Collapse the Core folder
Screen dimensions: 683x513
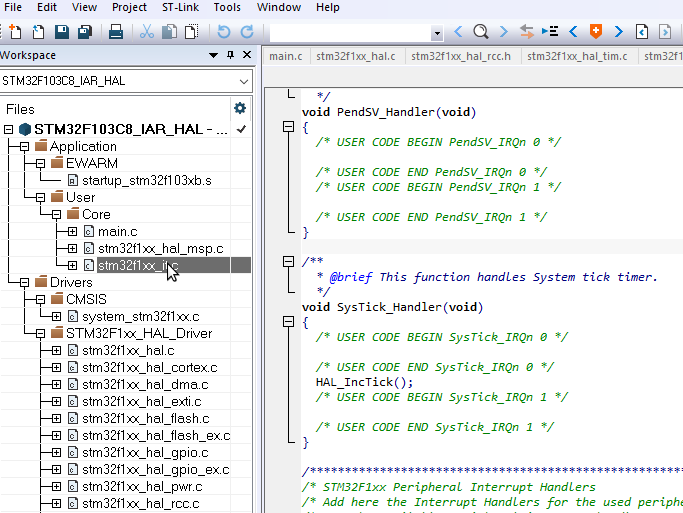click(x=57, y=215)
